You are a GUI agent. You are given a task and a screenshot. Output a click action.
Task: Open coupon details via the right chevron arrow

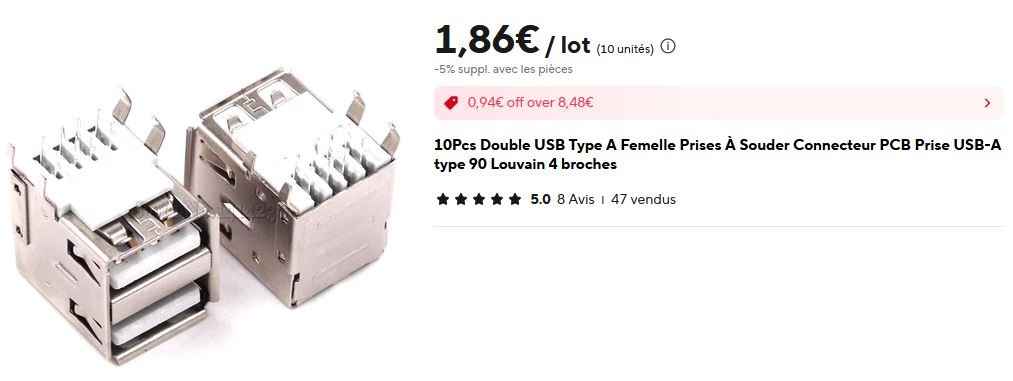coord(987,103)
